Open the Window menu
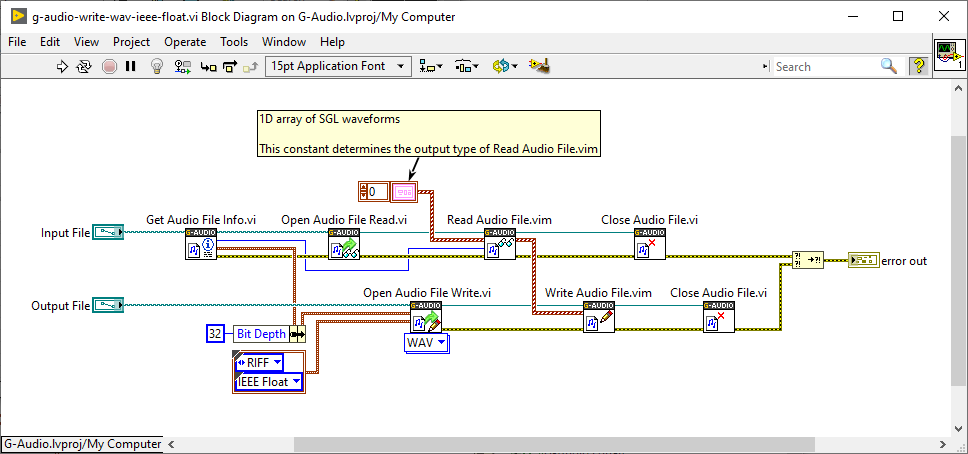Image resolution: width=968 pixels, height=454 pixels. 284,42
